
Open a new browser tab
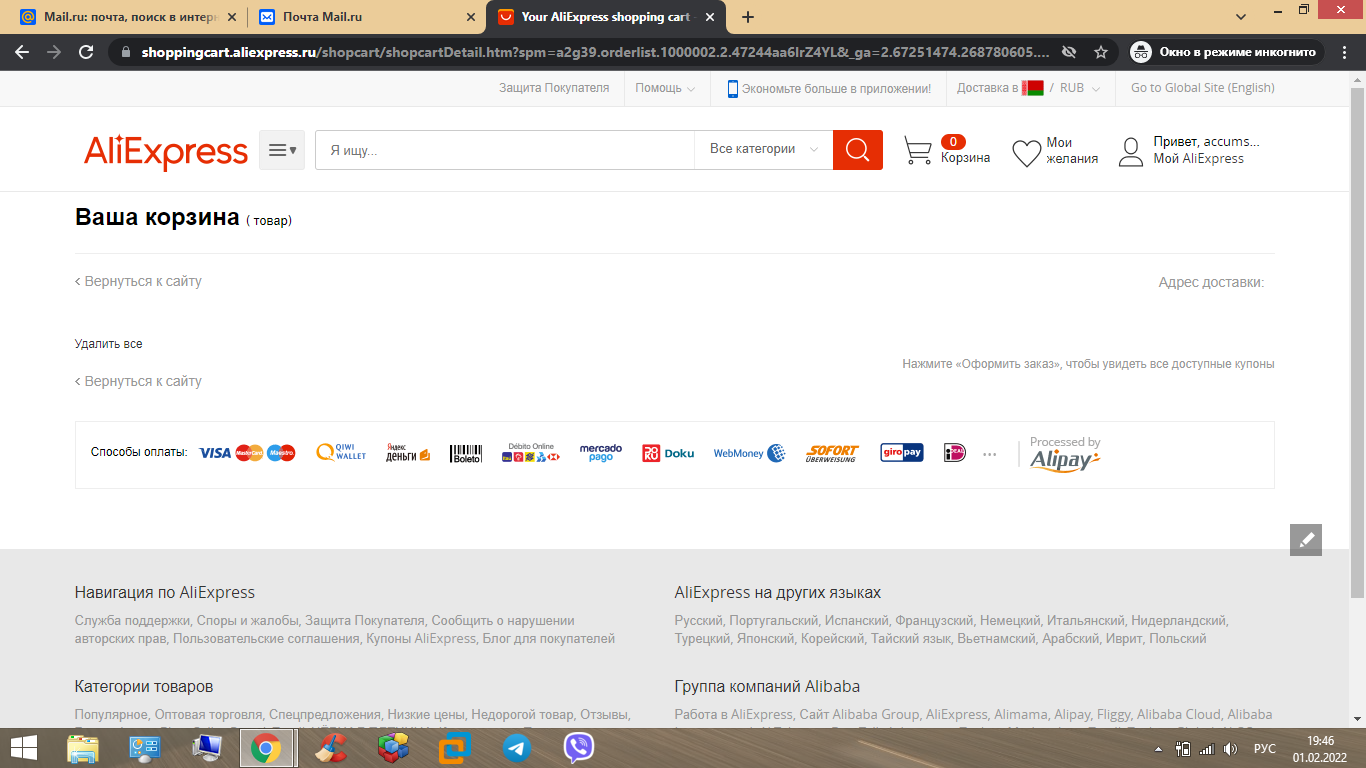747,17
